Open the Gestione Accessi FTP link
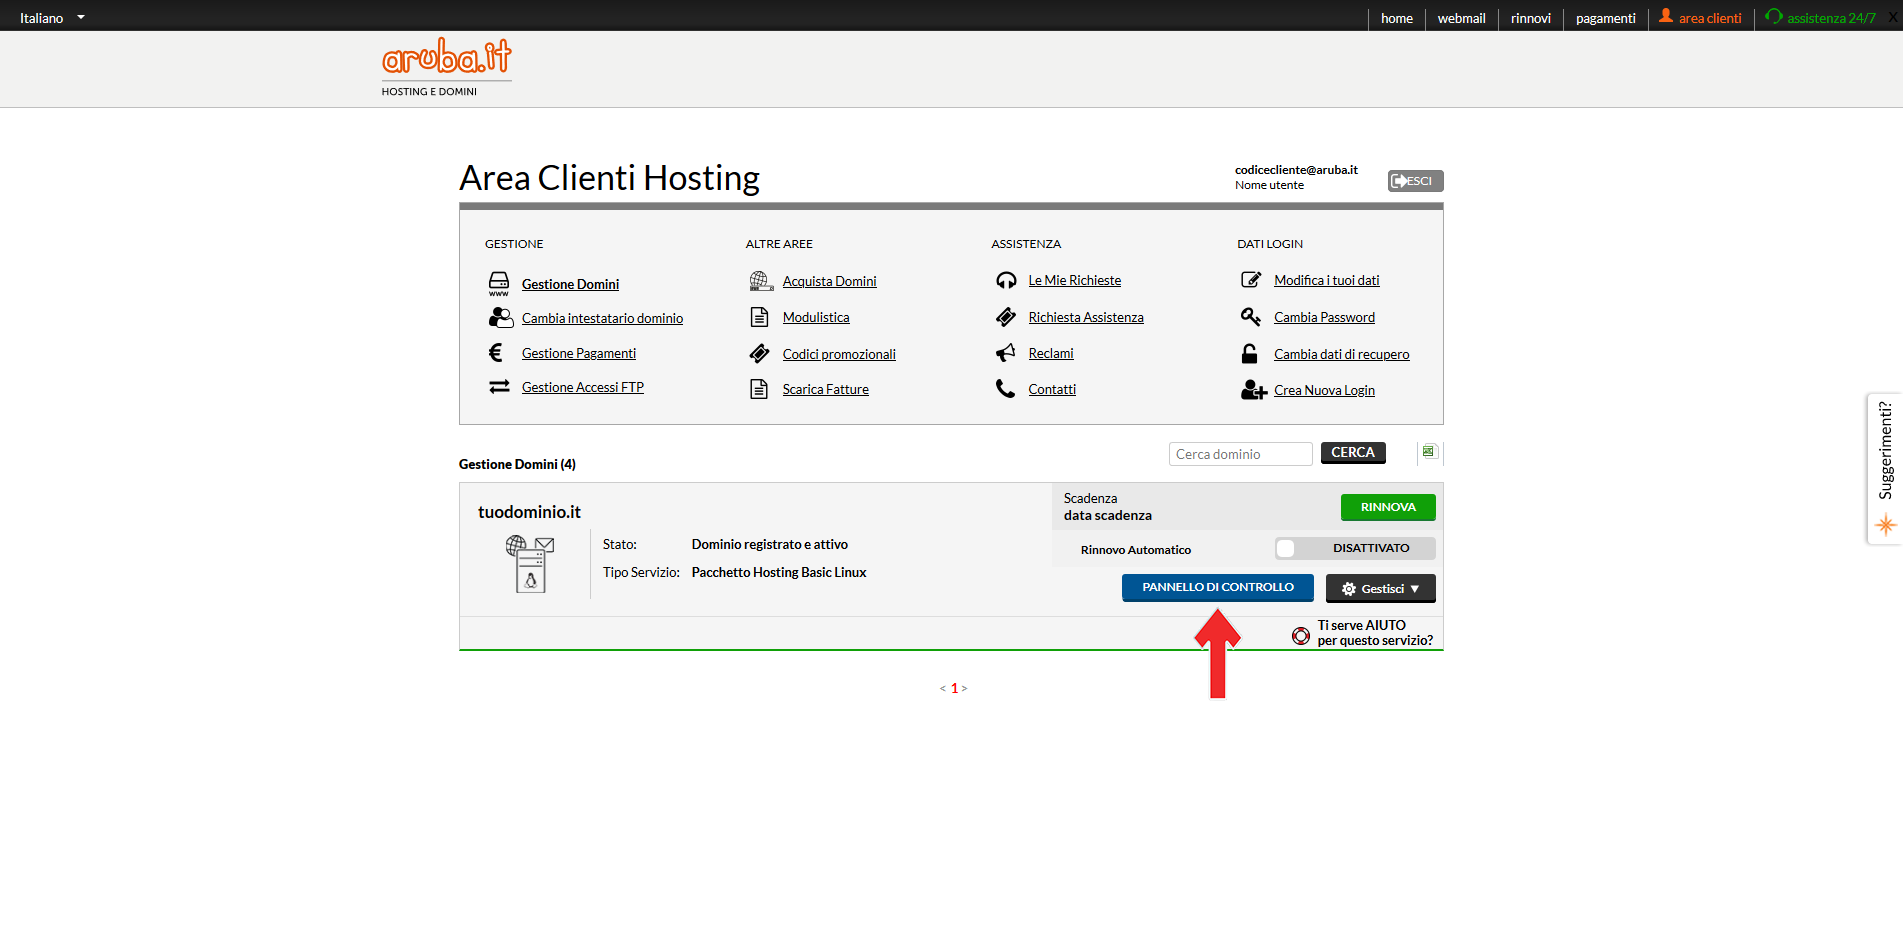 [582, 387]
